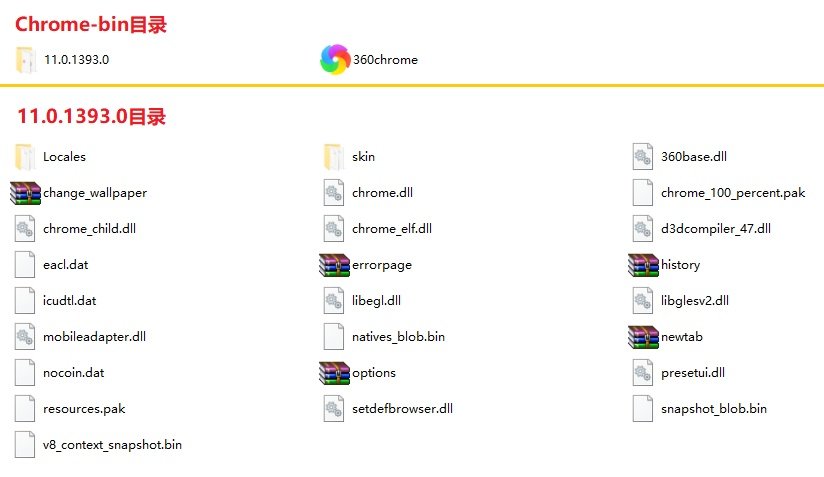Image resolution: width=824 pixels, height=477 pixels.
Task: Select the change_wallpaper archive icon
Action: click(x=26, y=193)
